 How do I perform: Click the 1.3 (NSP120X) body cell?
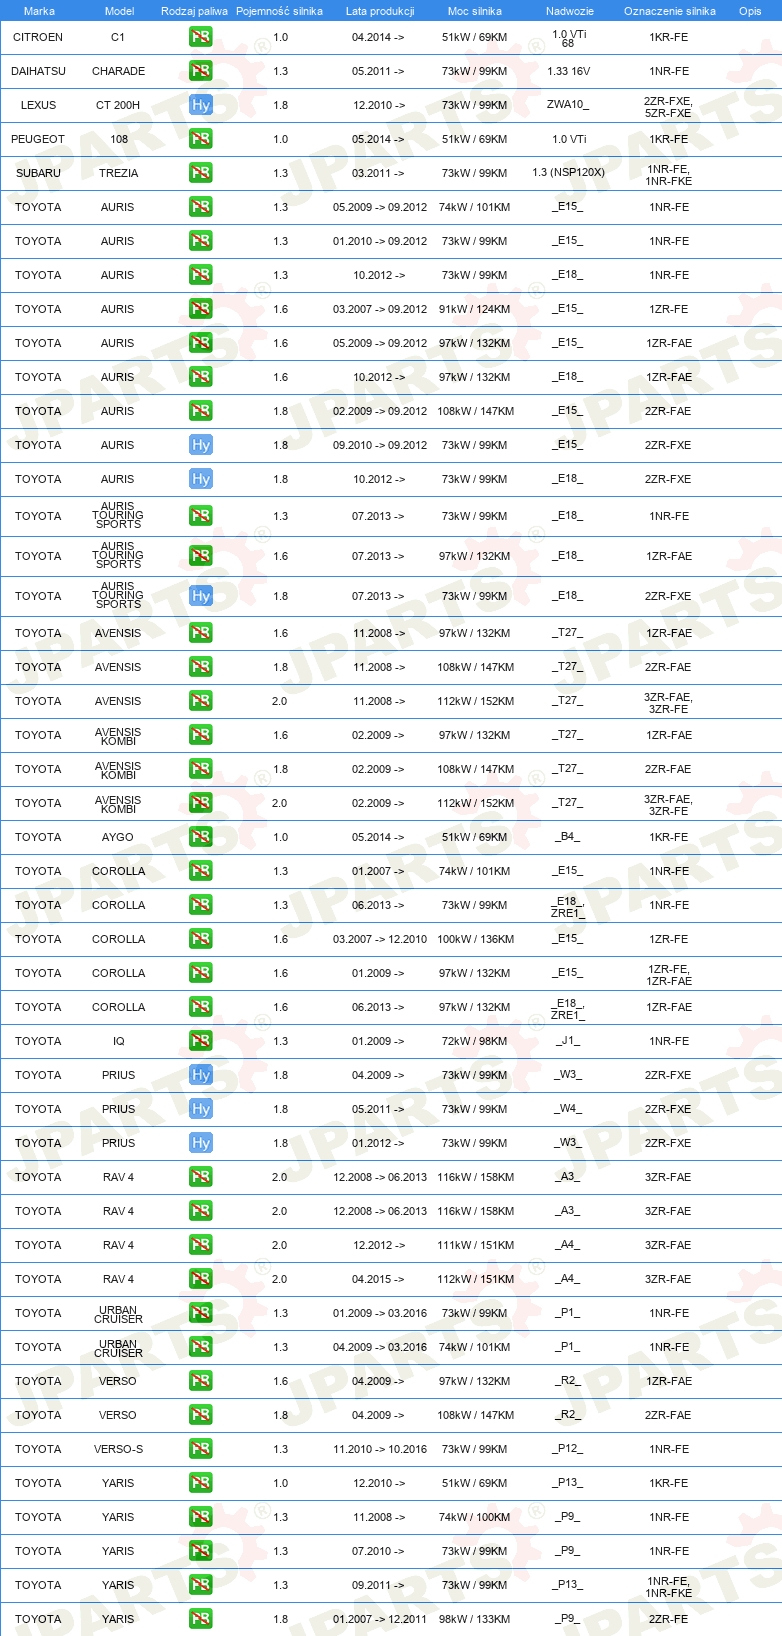pyautogui.click(x=569, y=173)
